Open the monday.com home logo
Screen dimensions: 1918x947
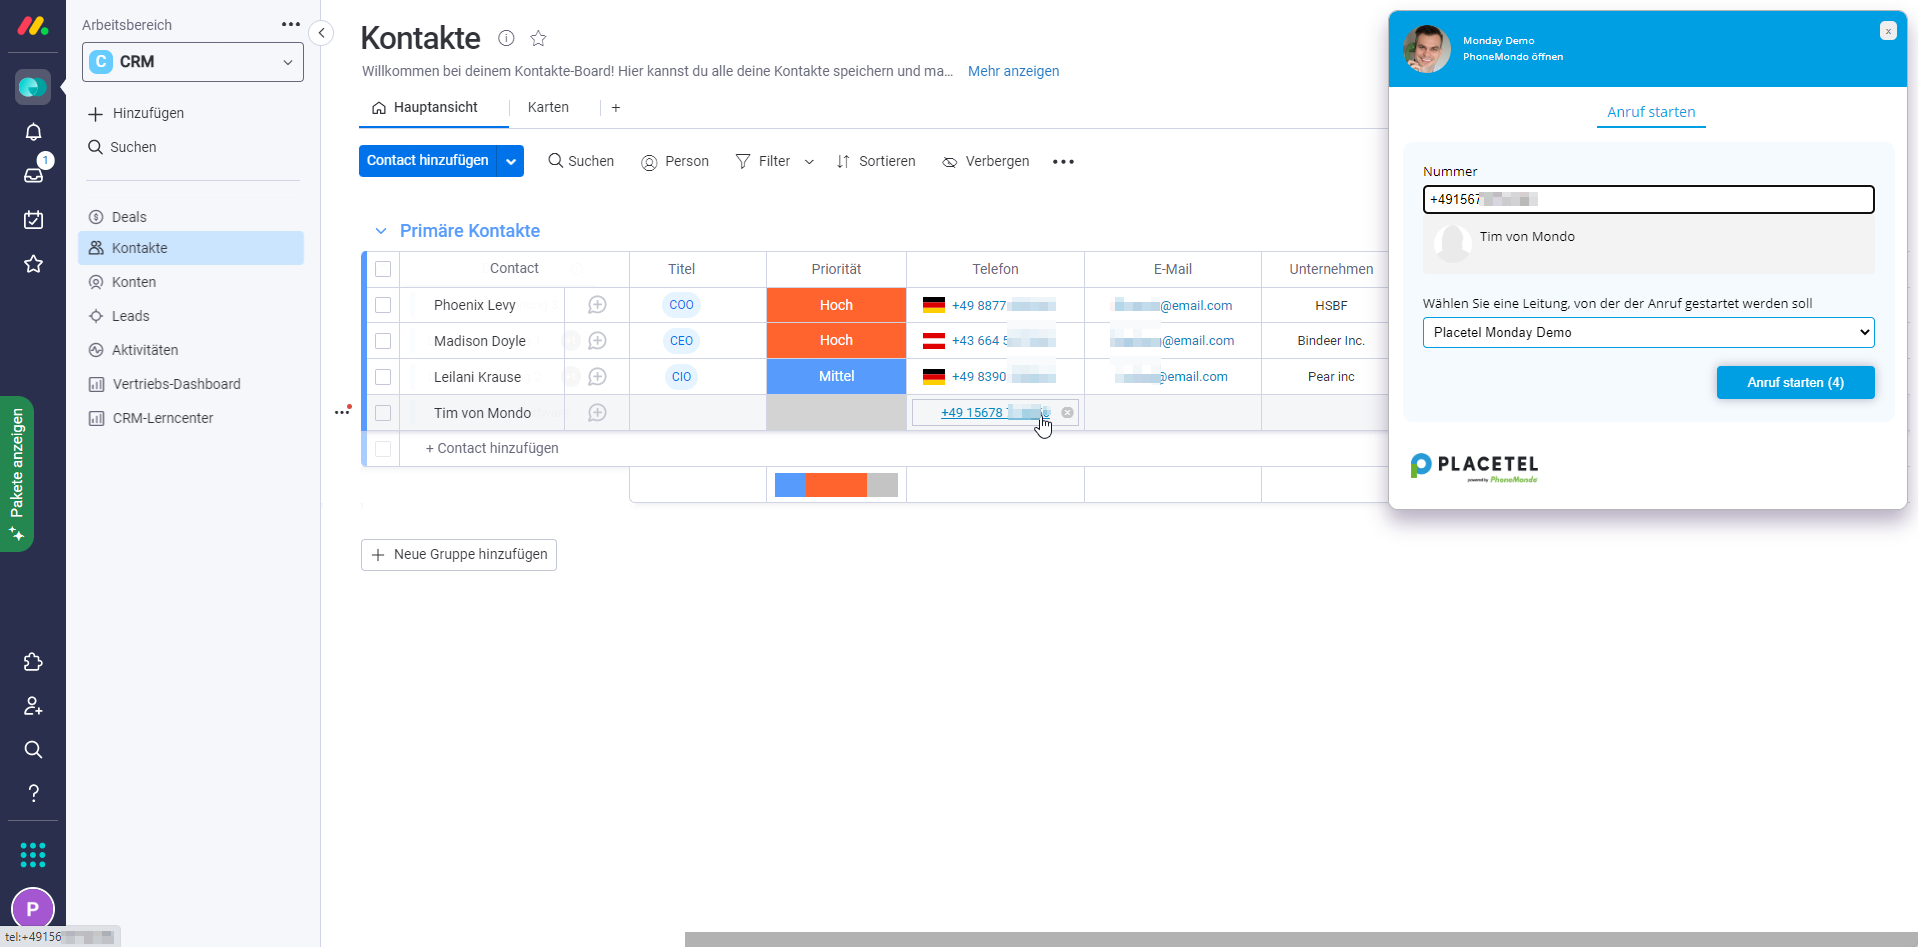pyautogui.click(x=33, y=26)
